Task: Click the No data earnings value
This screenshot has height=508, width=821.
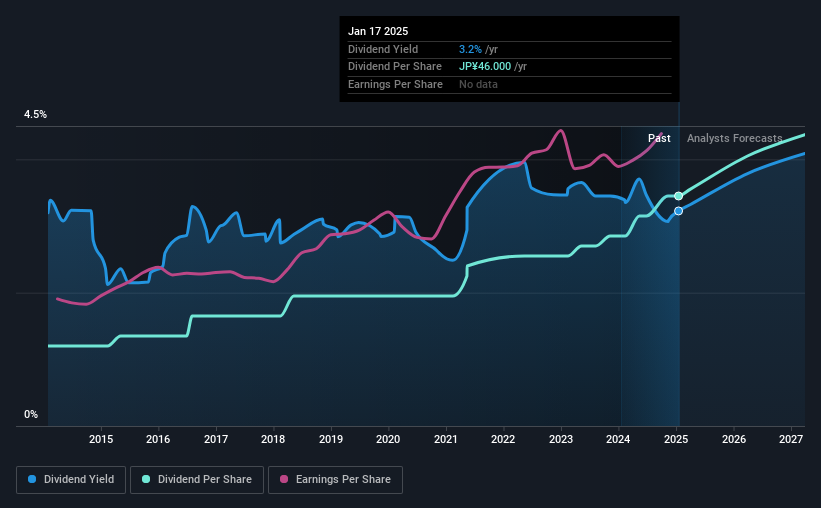Action: click(x=478, y=84)
